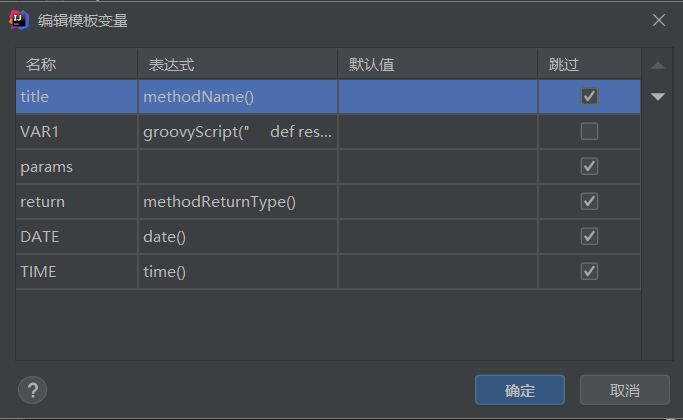This screenshot has height=420, width=683.
Task: Click the 表达式 column header
Action: click(x=237, y=65)
